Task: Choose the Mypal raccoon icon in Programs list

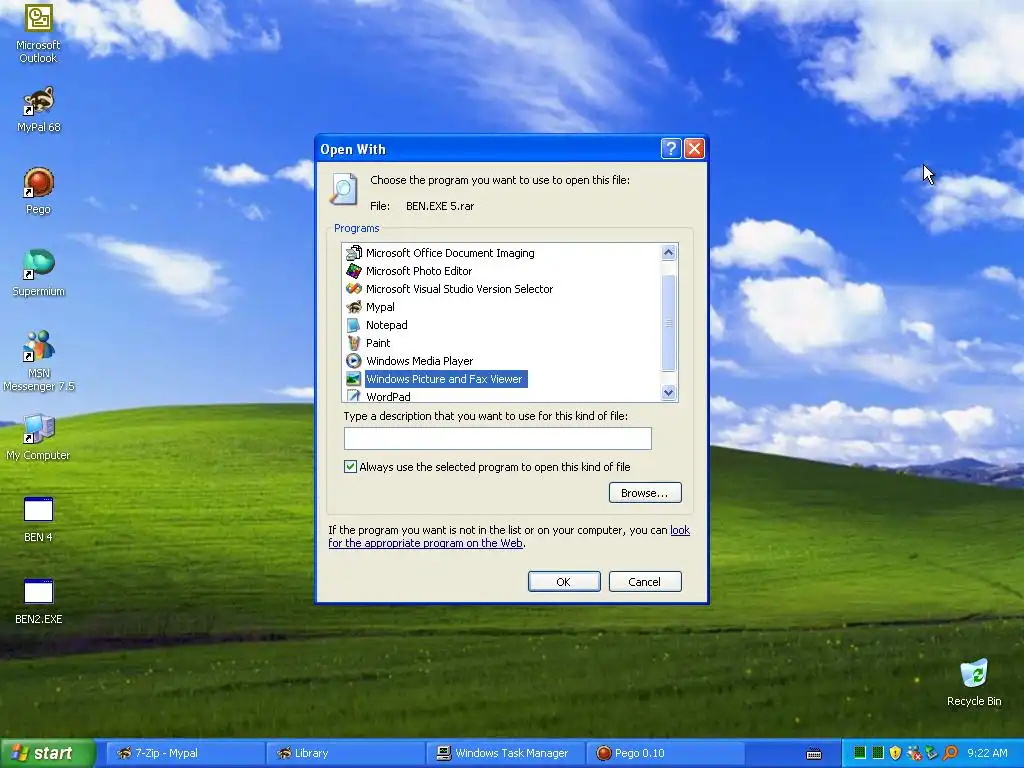Action: click(353, 307)
